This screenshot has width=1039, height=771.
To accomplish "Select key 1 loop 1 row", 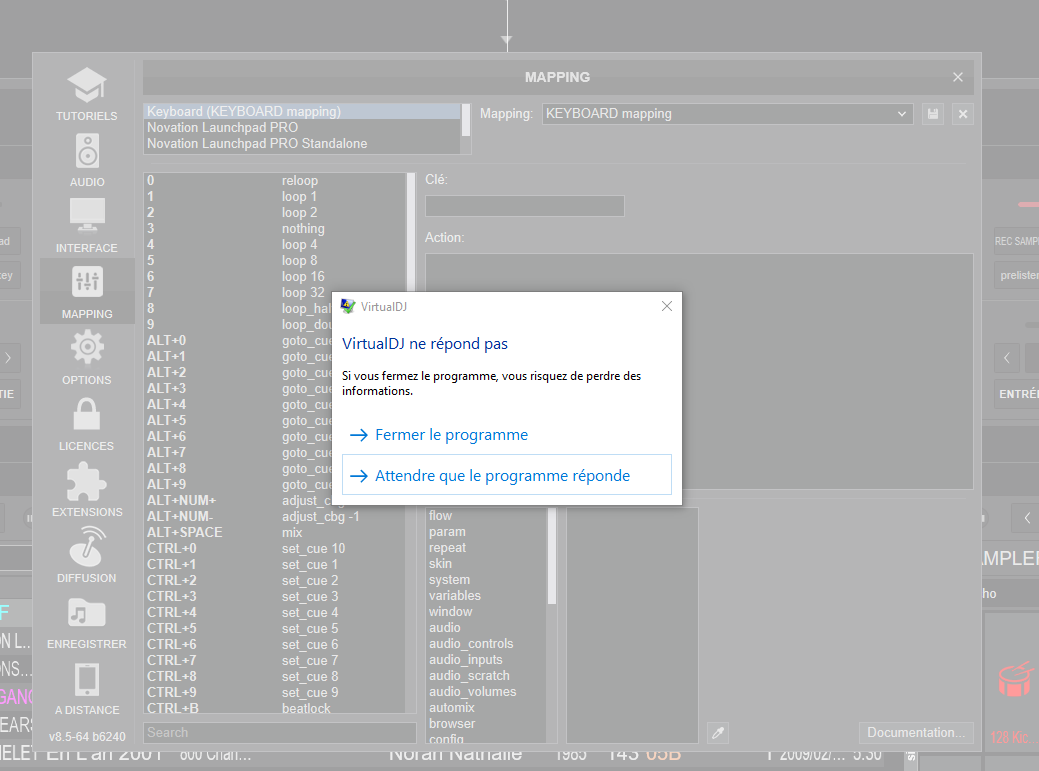I will click(x=275, y=196).
